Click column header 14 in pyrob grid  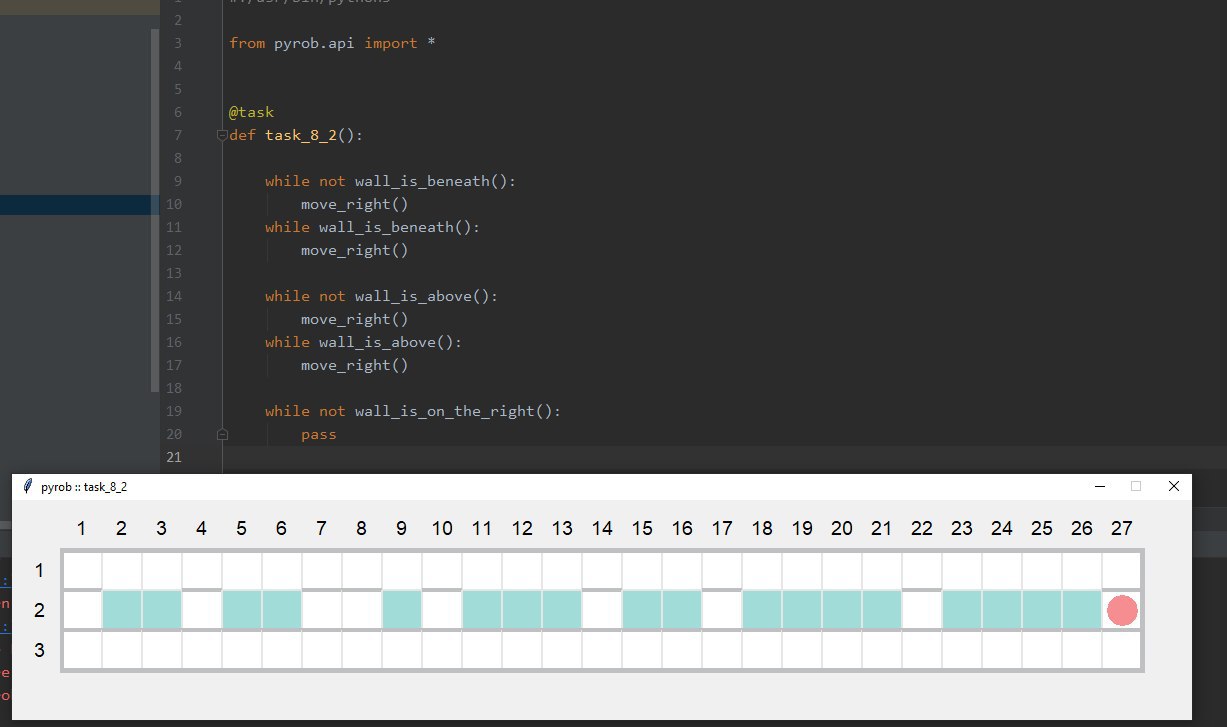click(602, 528)
